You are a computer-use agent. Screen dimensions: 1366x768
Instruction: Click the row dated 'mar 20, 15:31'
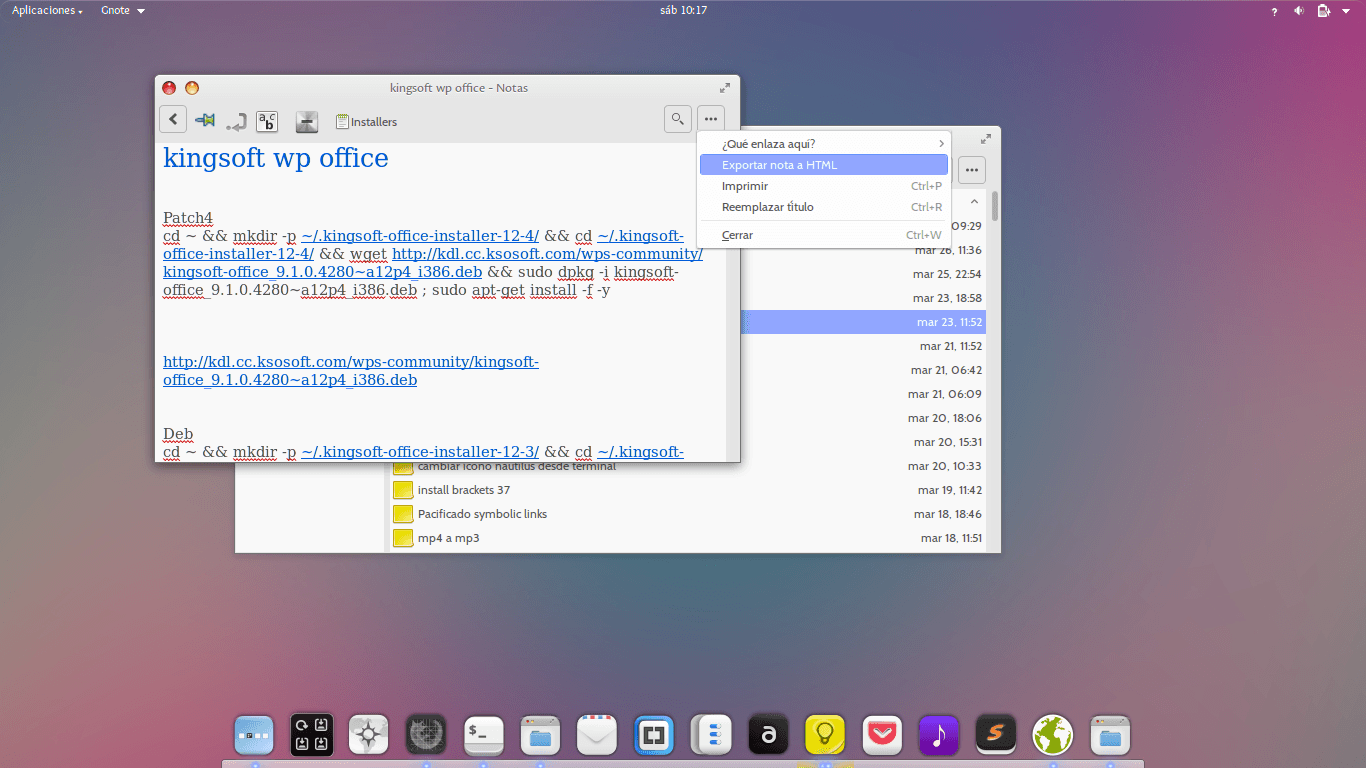click(862, 442)
